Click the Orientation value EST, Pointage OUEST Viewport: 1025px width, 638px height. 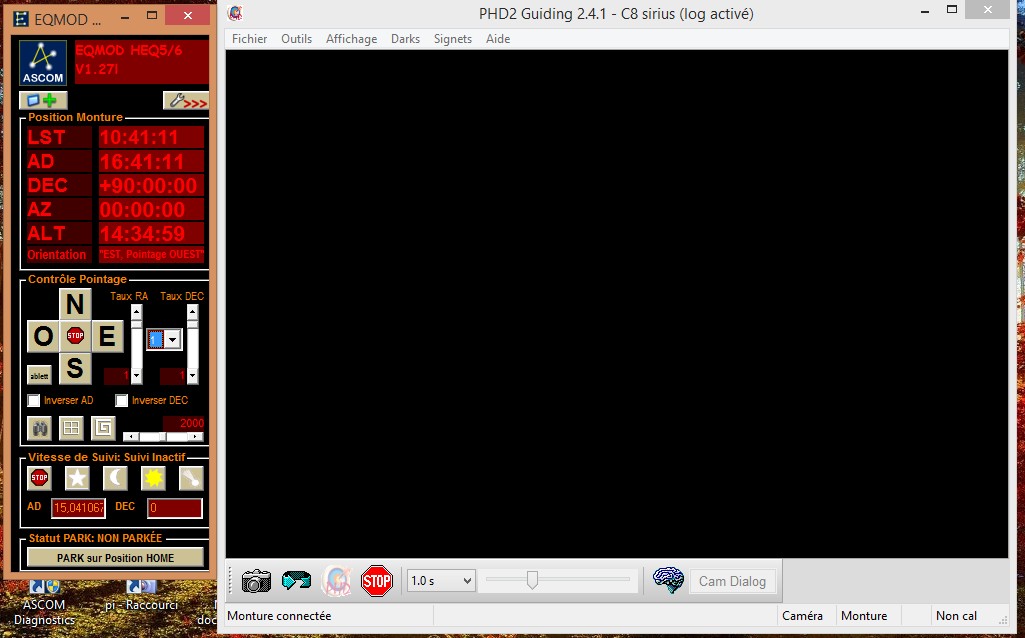[151, 254]
